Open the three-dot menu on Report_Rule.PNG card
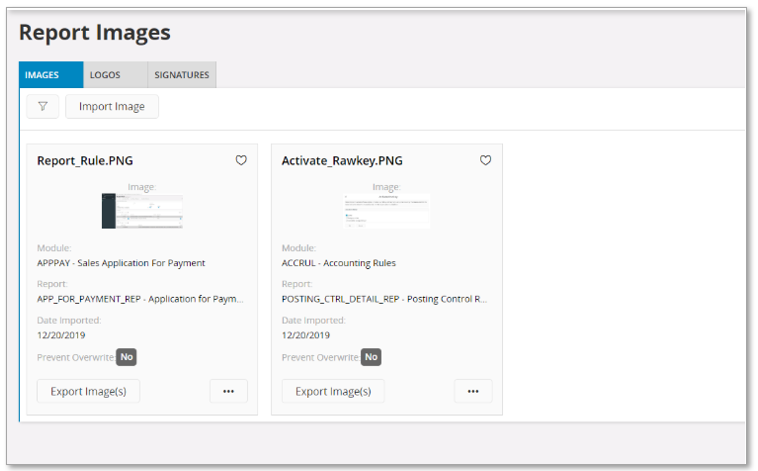758x471 pixels. pyautogui.click(x=228, y=391)
